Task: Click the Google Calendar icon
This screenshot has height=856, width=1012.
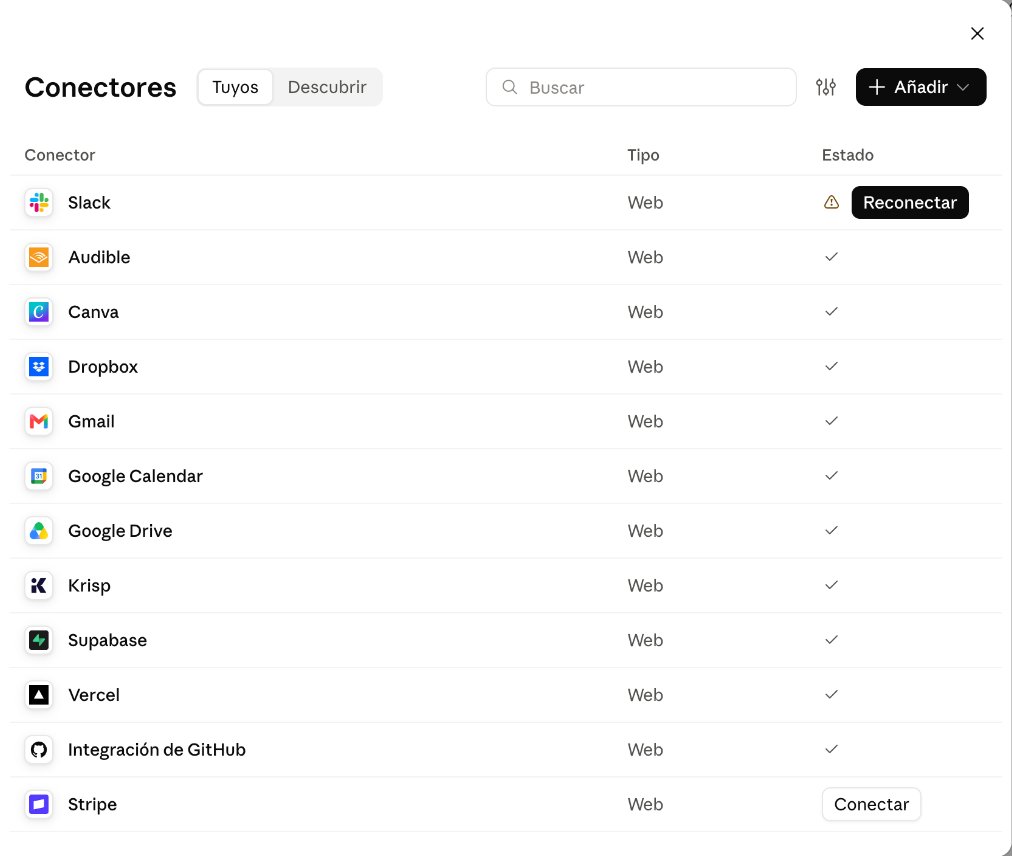Action: (x=39, y=476)
